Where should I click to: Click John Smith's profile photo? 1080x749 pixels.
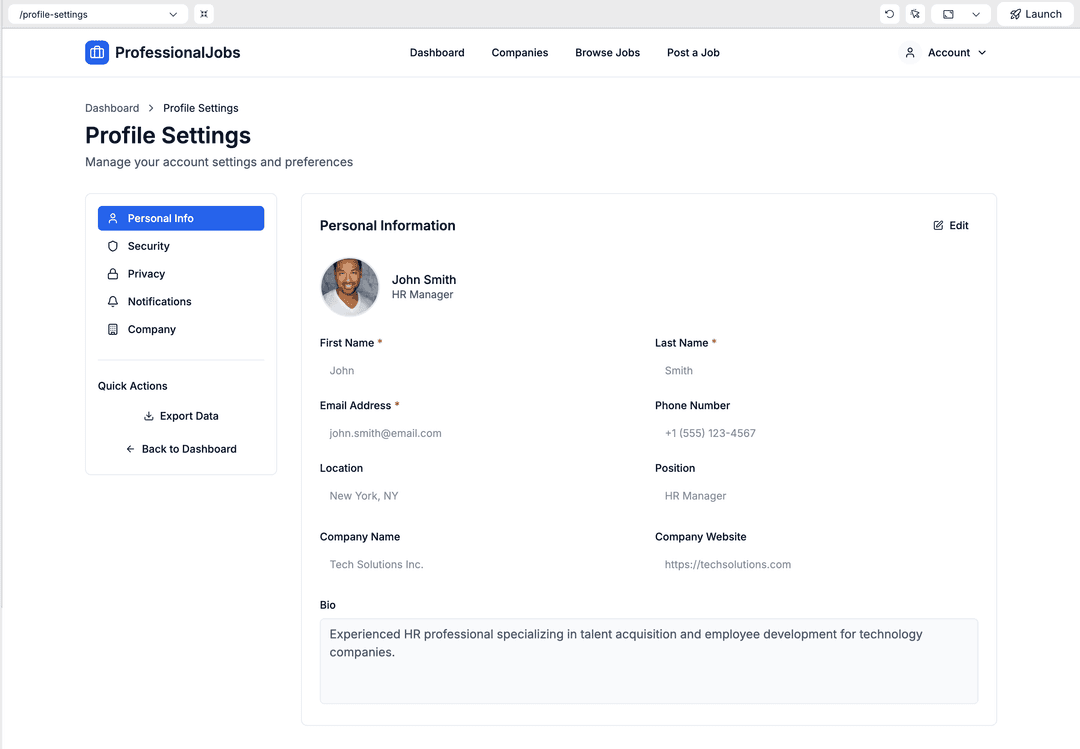click(350, 287)
